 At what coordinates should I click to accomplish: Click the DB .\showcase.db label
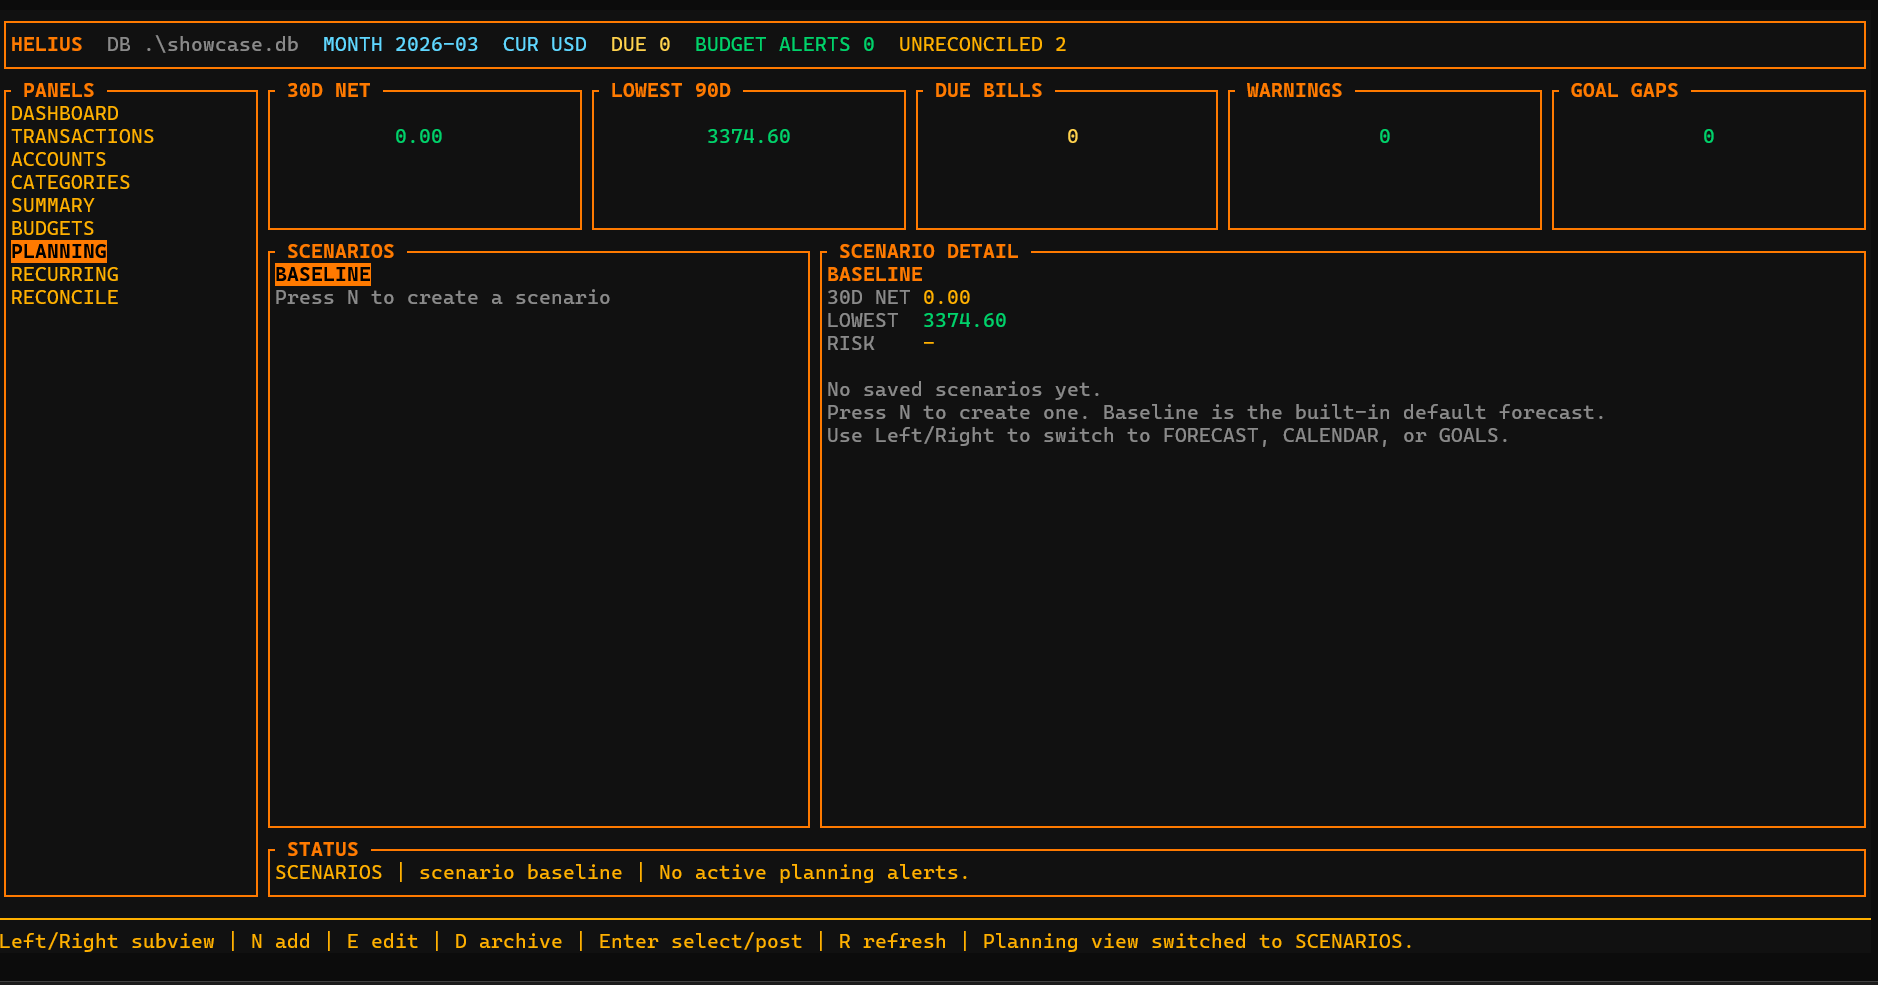pos(203,45)
